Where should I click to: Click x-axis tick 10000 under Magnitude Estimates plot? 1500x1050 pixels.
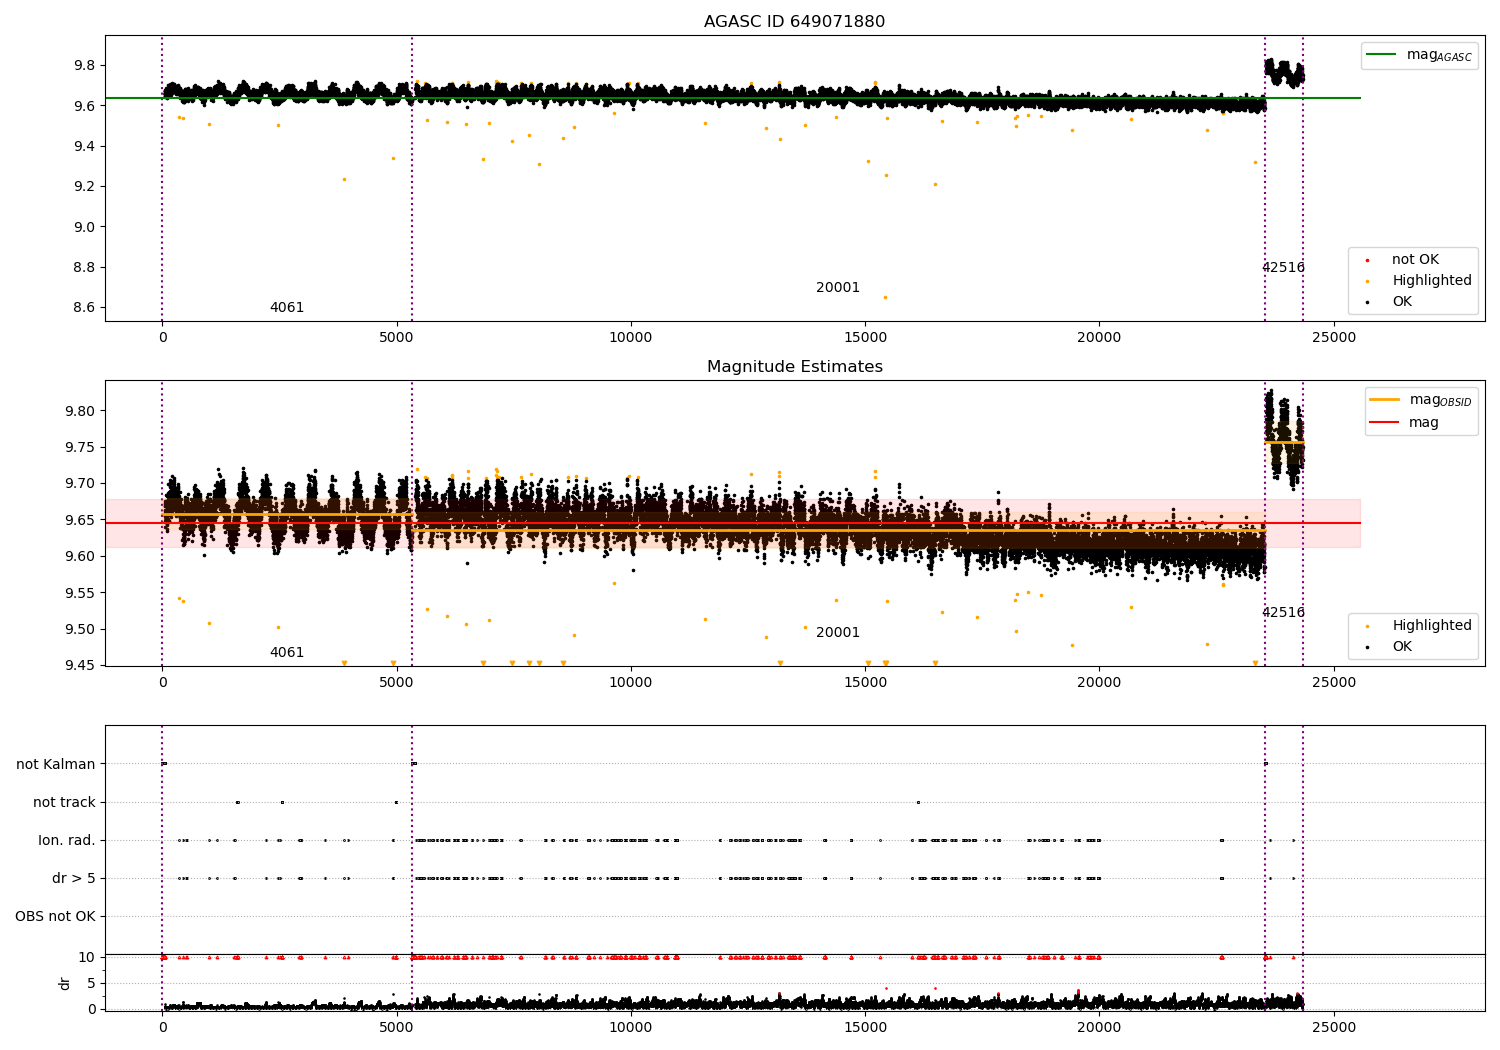(x=631, y=683)
